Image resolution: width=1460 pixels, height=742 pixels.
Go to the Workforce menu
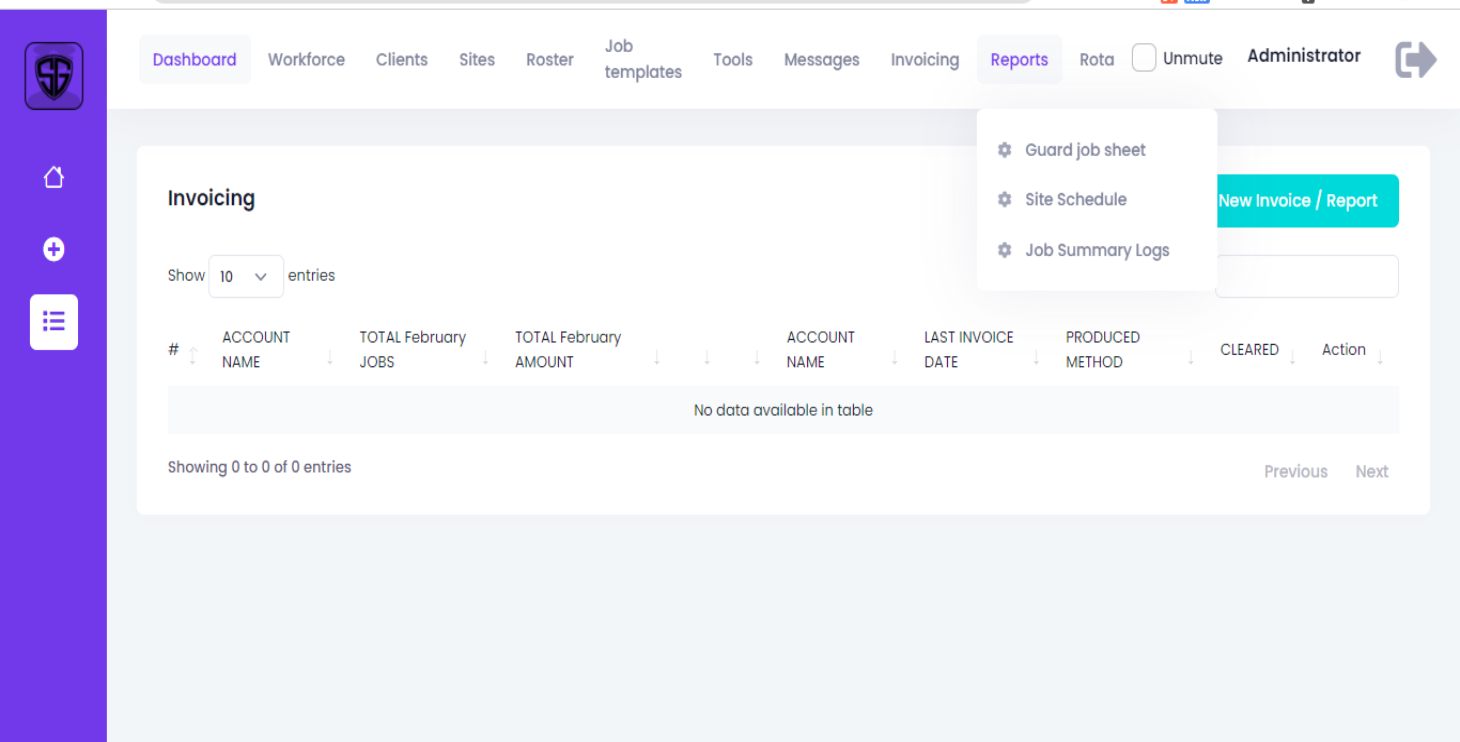[306, 60]
